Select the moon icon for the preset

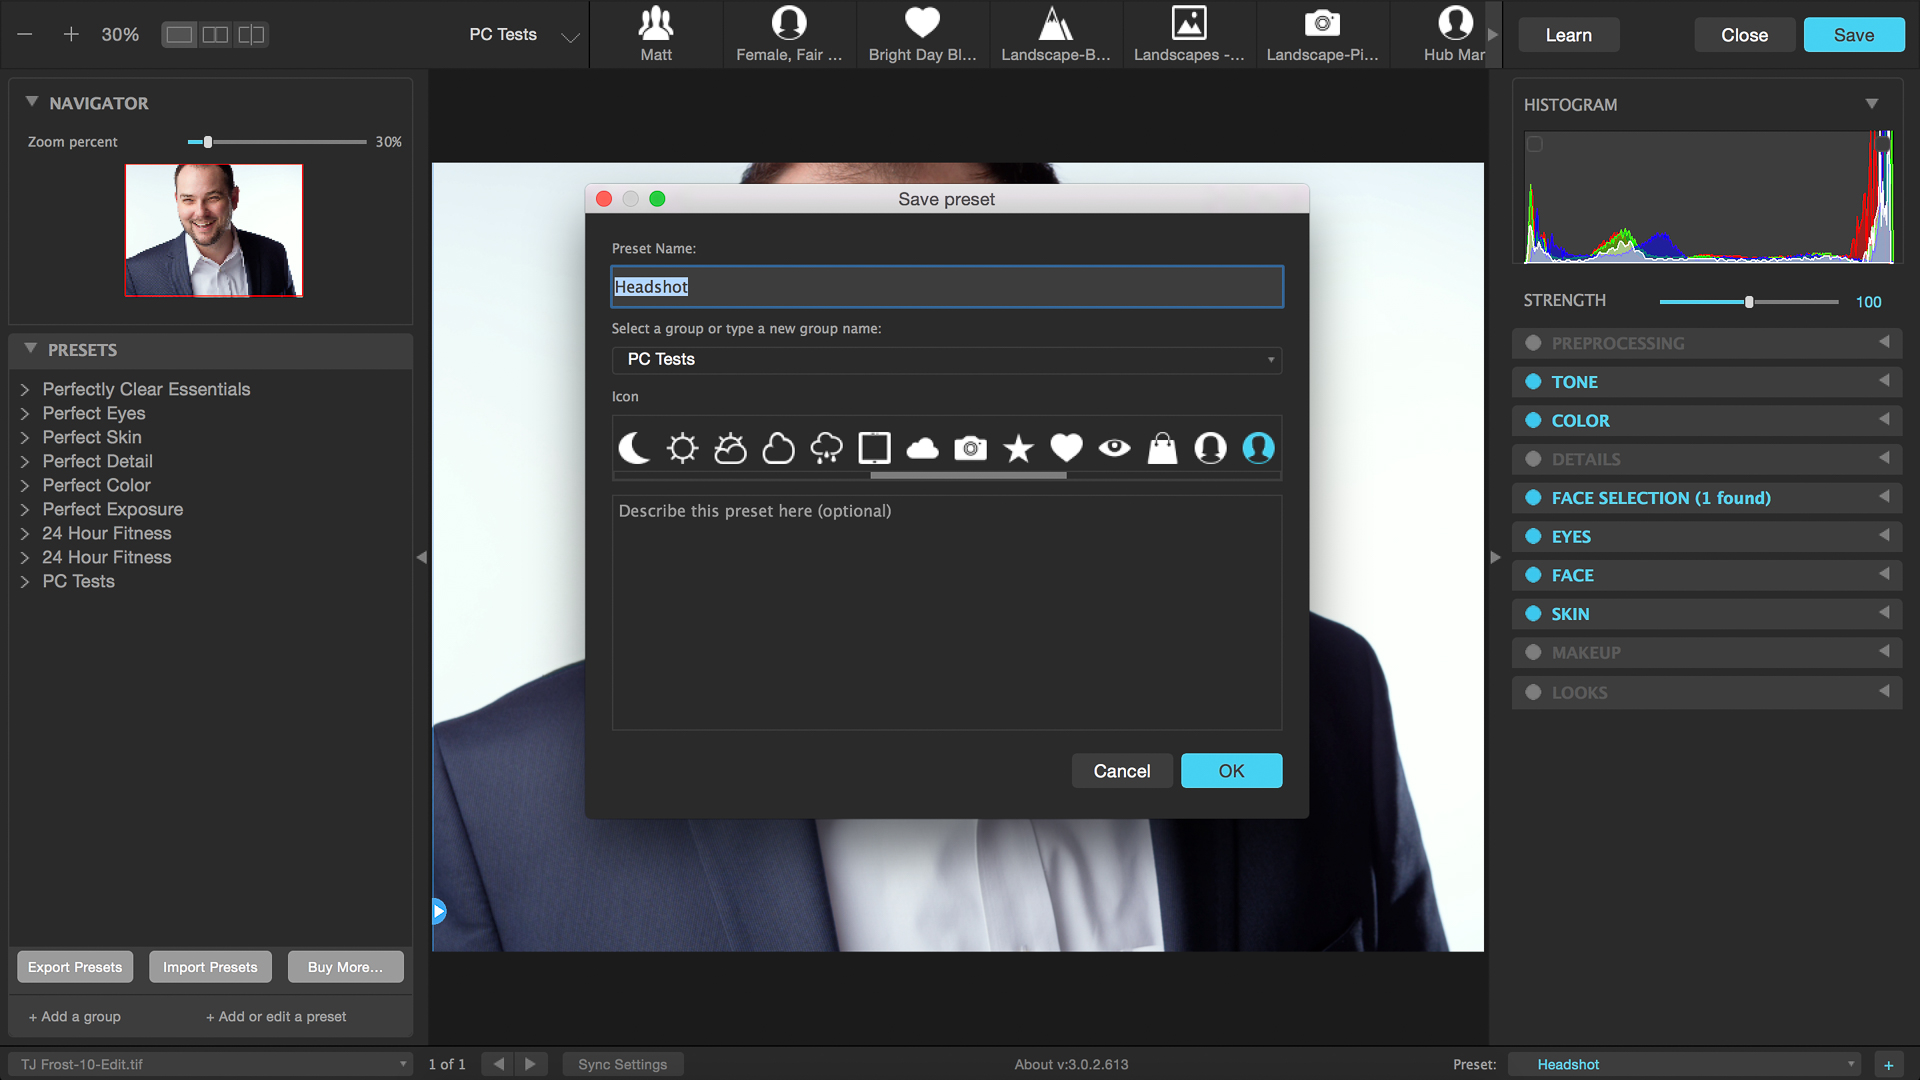point(634,448)
